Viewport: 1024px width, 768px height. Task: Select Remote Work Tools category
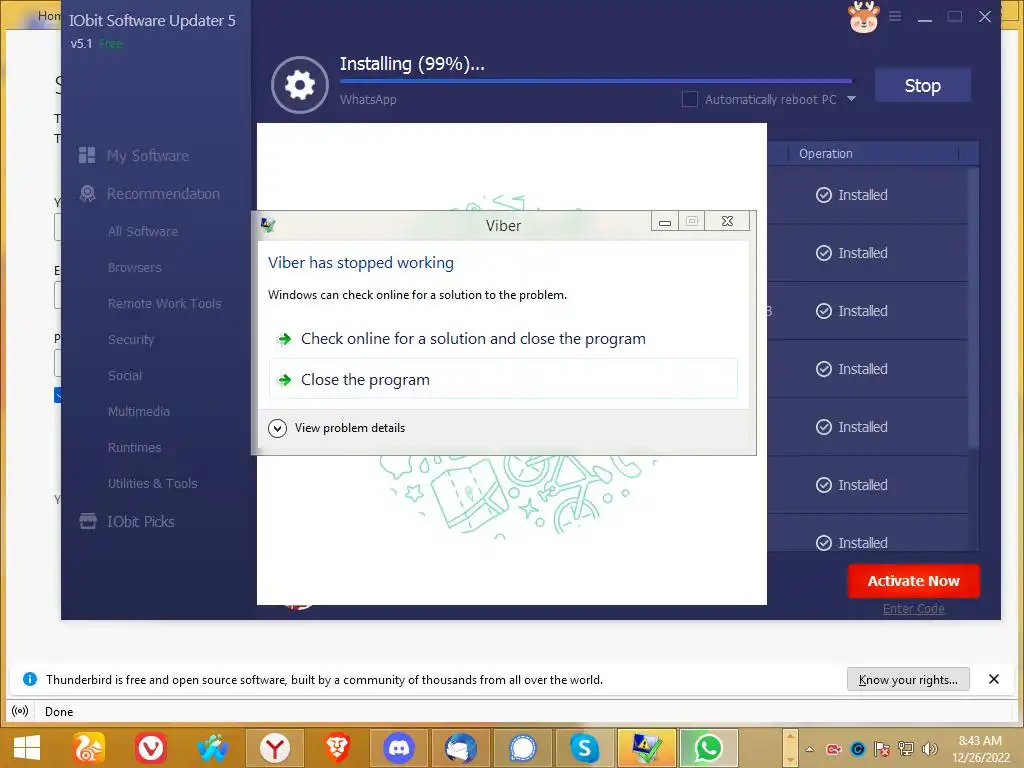point(164,303)
